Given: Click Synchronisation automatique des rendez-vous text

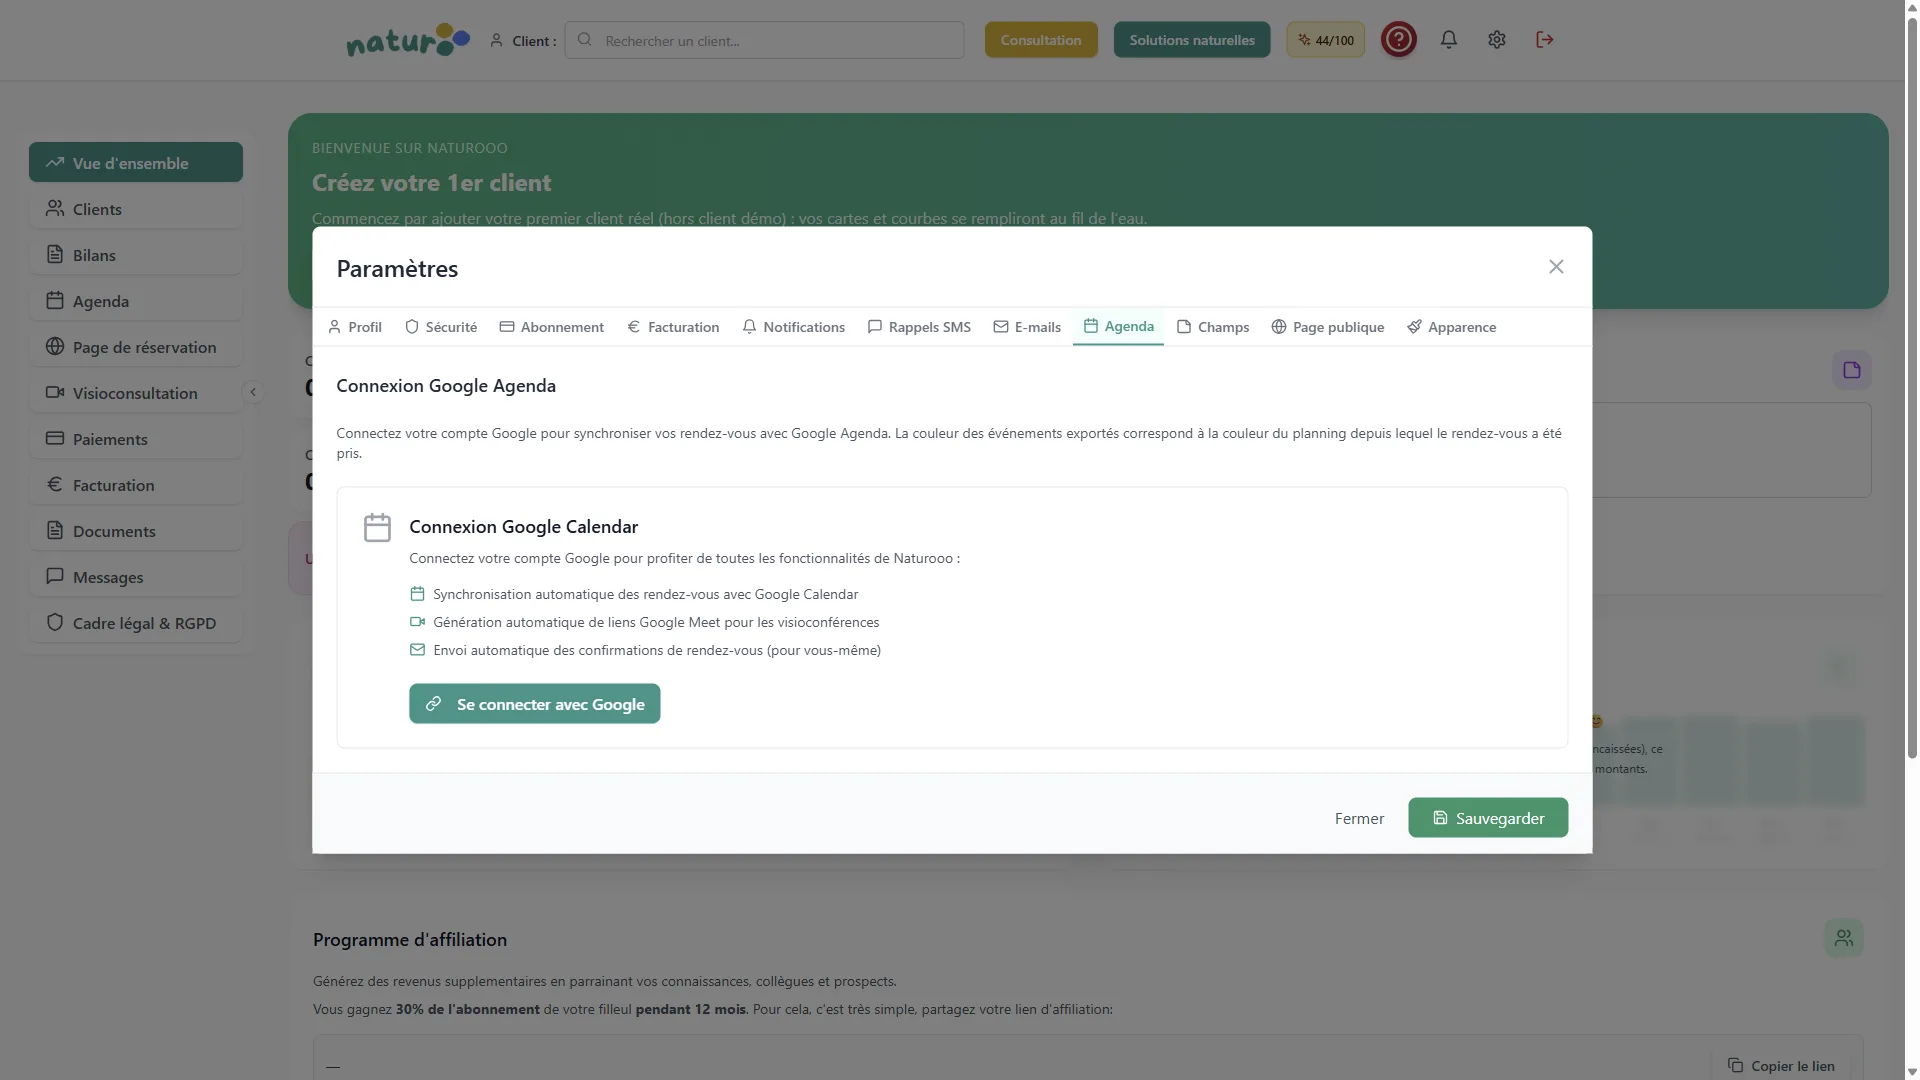Looking at the screenshot, I should [x=645, y=594].
